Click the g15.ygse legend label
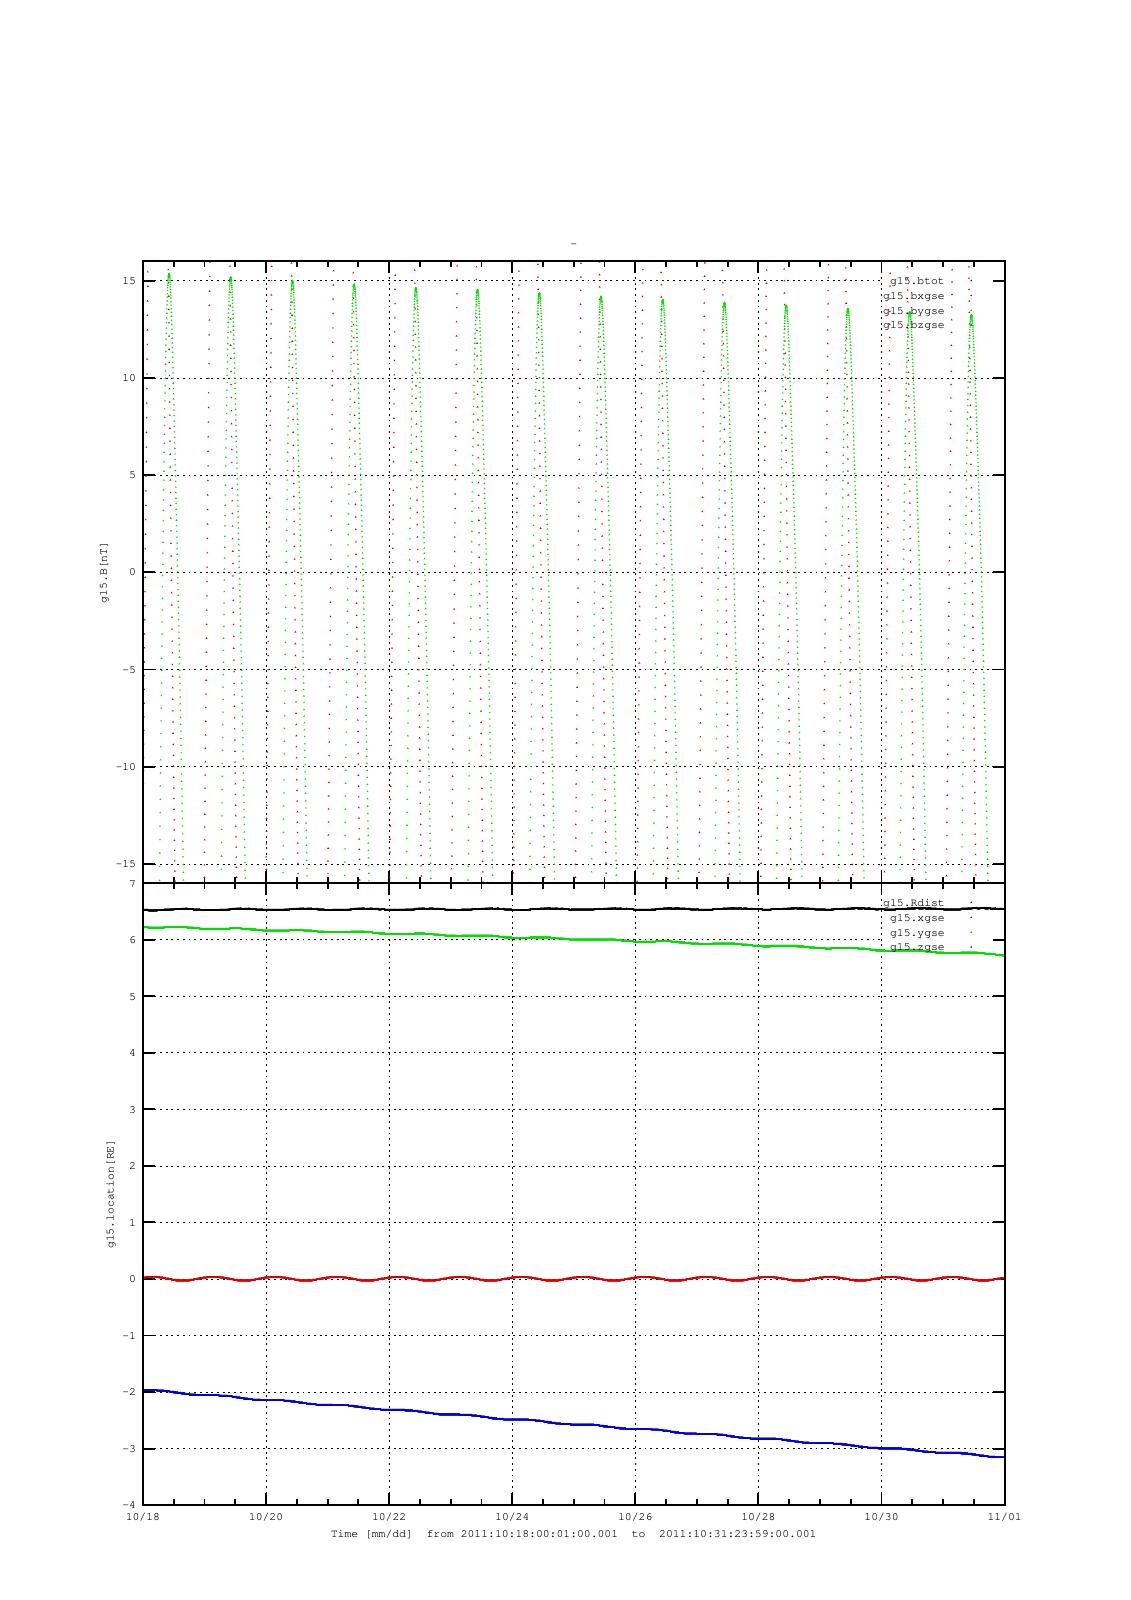 click(x=917, y=933)
